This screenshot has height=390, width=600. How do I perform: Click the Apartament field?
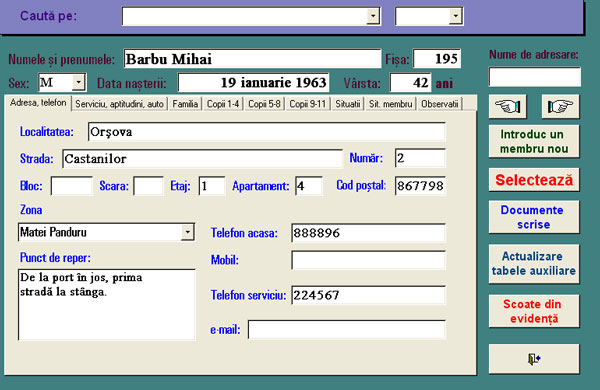click(x=309, y=186)
